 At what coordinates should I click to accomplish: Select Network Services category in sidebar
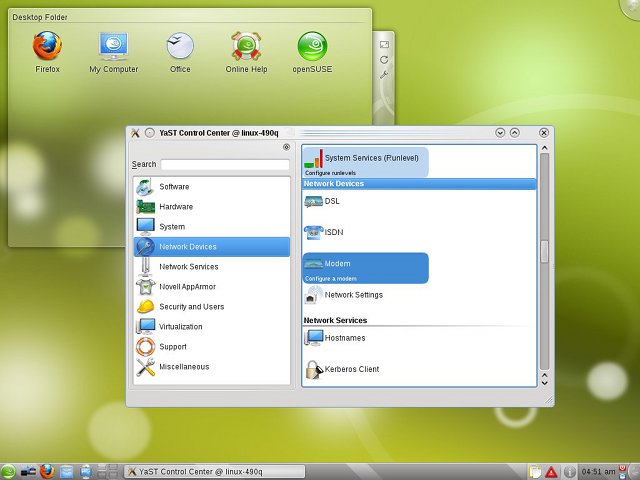pos(212,267)
